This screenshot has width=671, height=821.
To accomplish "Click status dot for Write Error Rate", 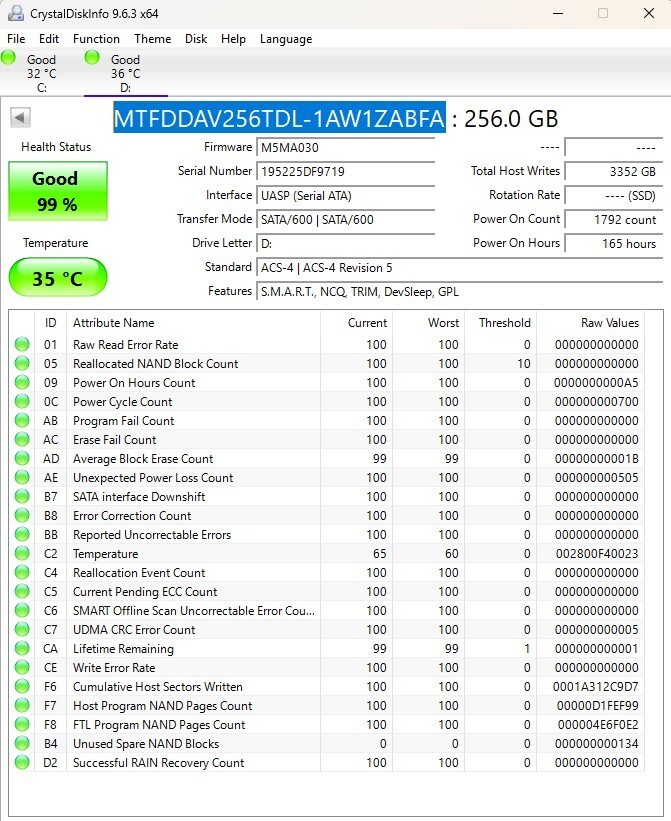I will point(22,668).
